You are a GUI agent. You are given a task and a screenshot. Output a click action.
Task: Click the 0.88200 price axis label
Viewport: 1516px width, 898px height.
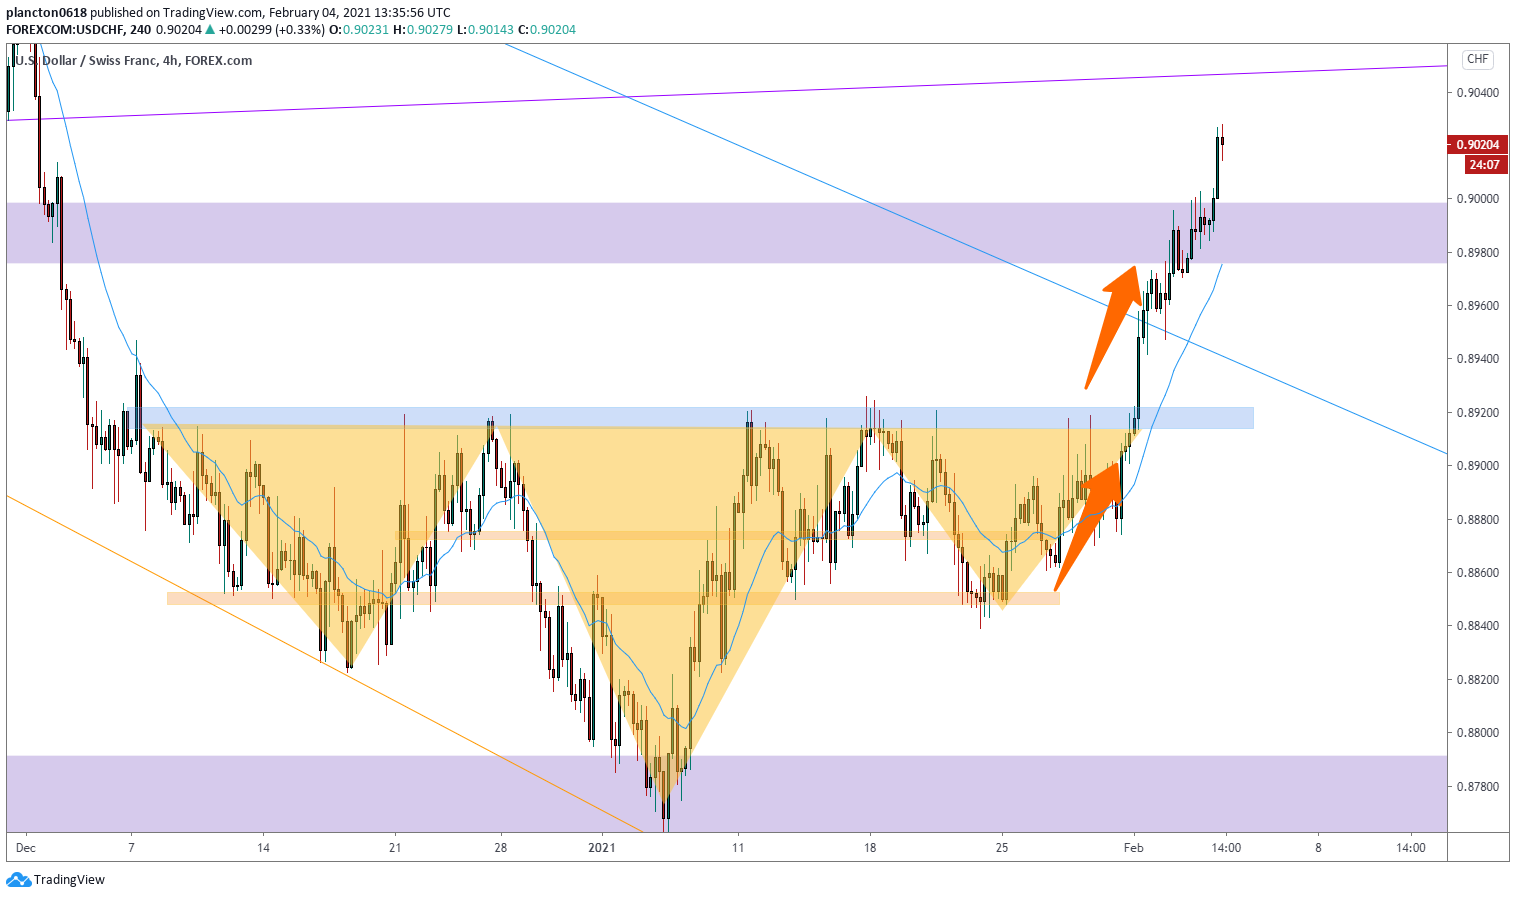(1477, 680)
